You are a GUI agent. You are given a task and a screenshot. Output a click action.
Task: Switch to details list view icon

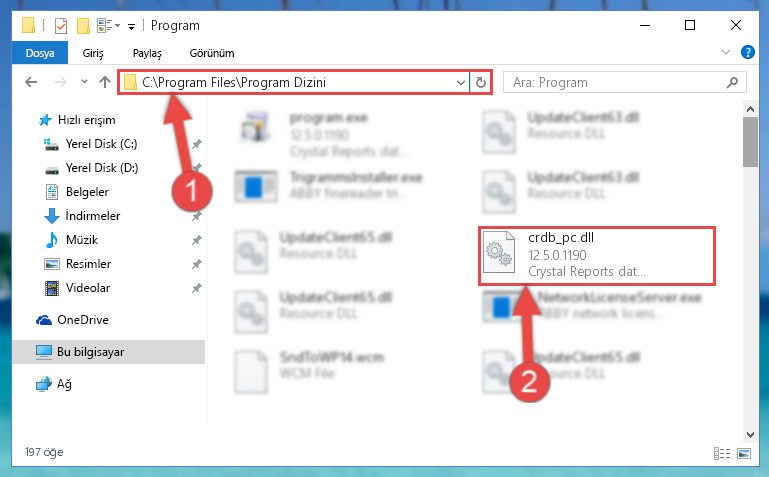click(x=722, y=453)
